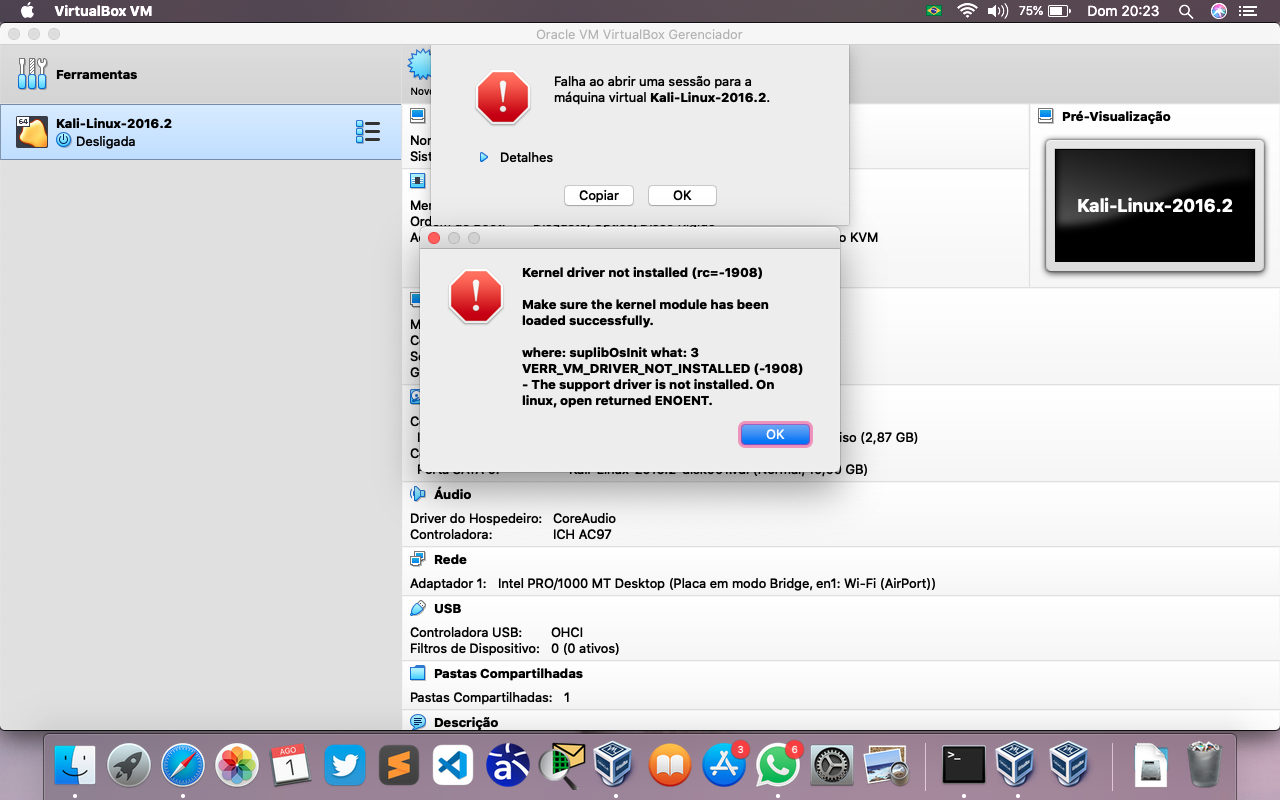Click the ICH AC97 controller value
The height and width of the screenshot is (800, 1280).
(582, 534)
